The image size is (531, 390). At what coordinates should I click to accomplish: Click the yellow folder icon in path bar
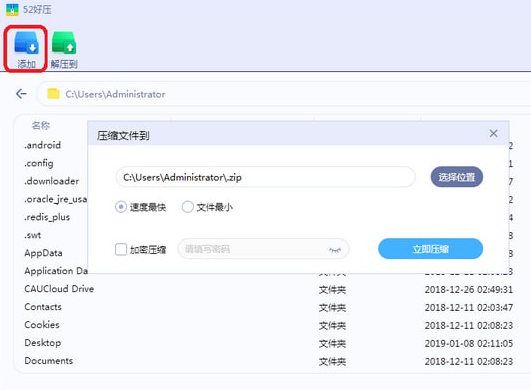[x=54, y=94]
